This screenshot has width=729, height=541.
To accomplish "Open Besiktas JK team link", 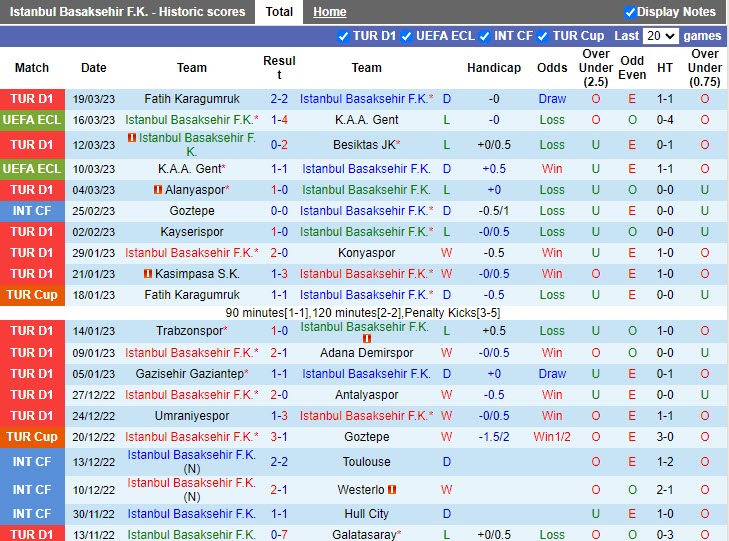I will click(366, 145).
